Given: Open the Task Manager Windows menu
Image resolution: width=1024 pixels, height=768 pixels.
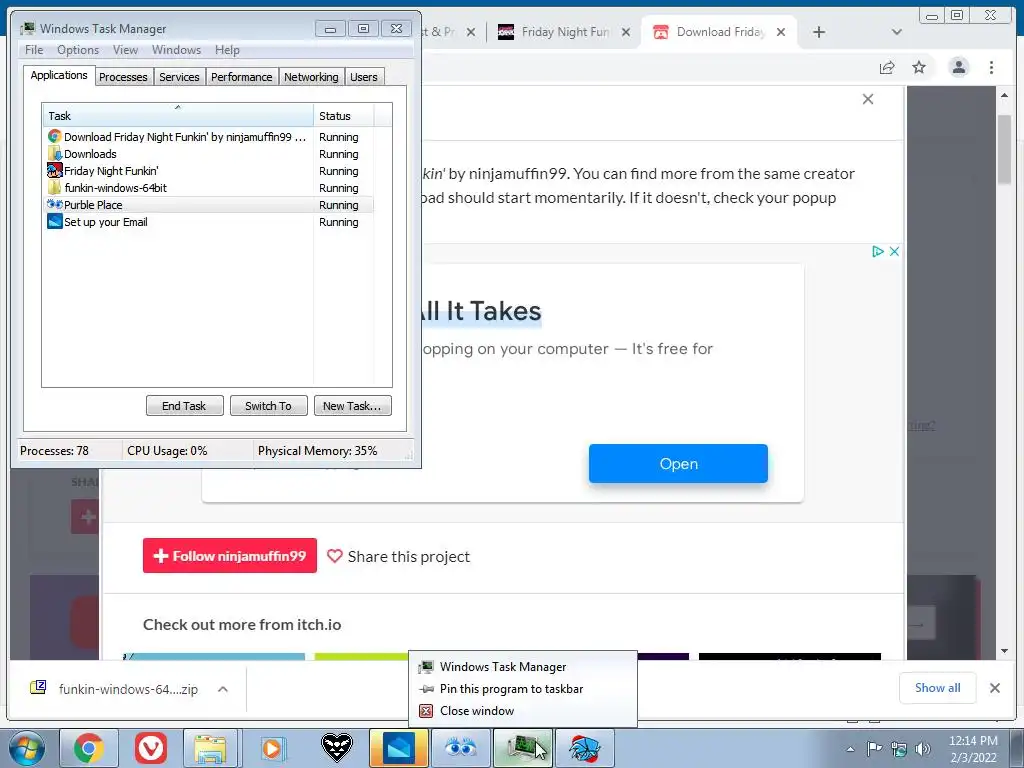Looking at the screenshot, I should 176,50.
